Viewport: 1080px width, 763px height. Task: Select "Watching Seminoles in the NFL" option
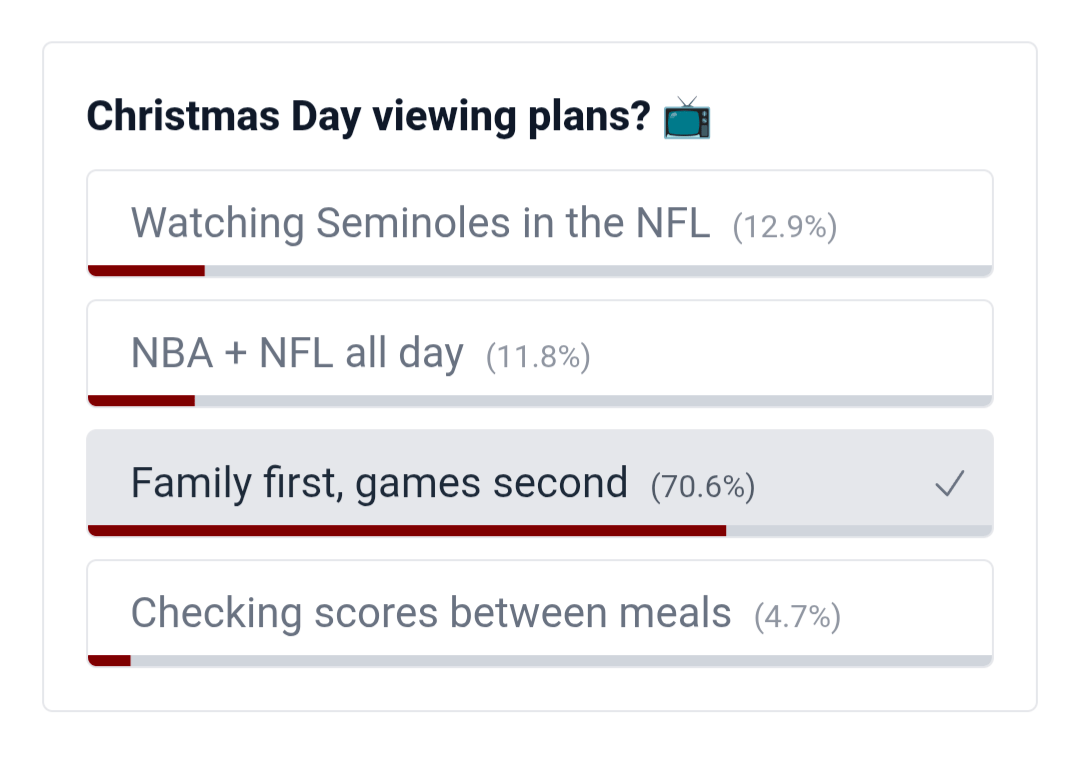(x=420, y=223)
